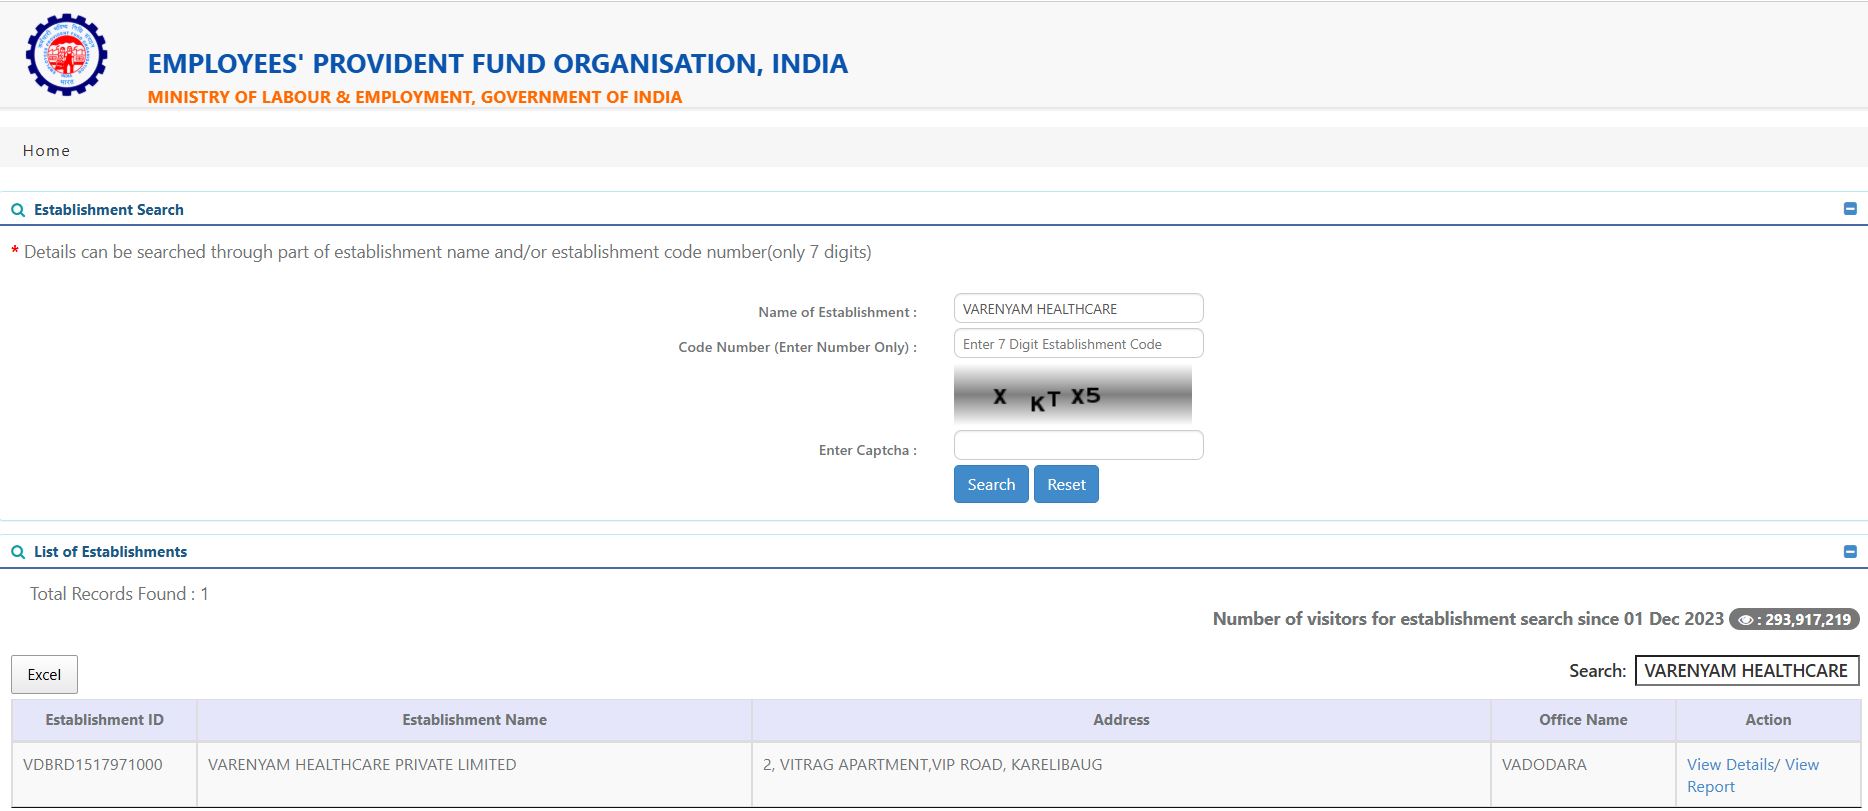Click the magnifier icon beside List of Establishments
This screenshot has height=811, width=1868.
17,552
